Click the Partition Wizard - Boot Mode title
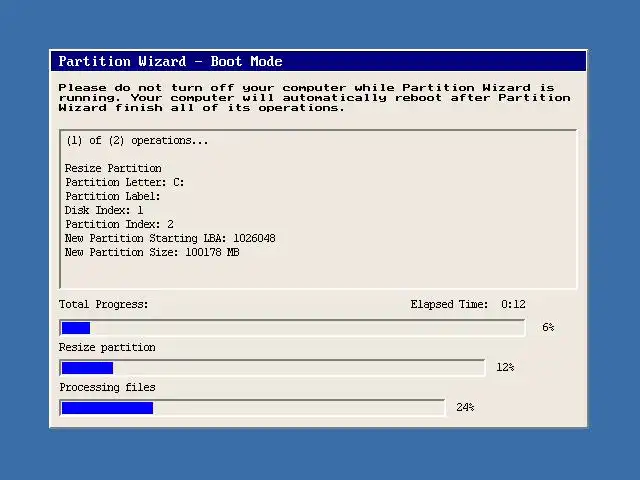Viewport: 640px width, 480px height. 171,61
